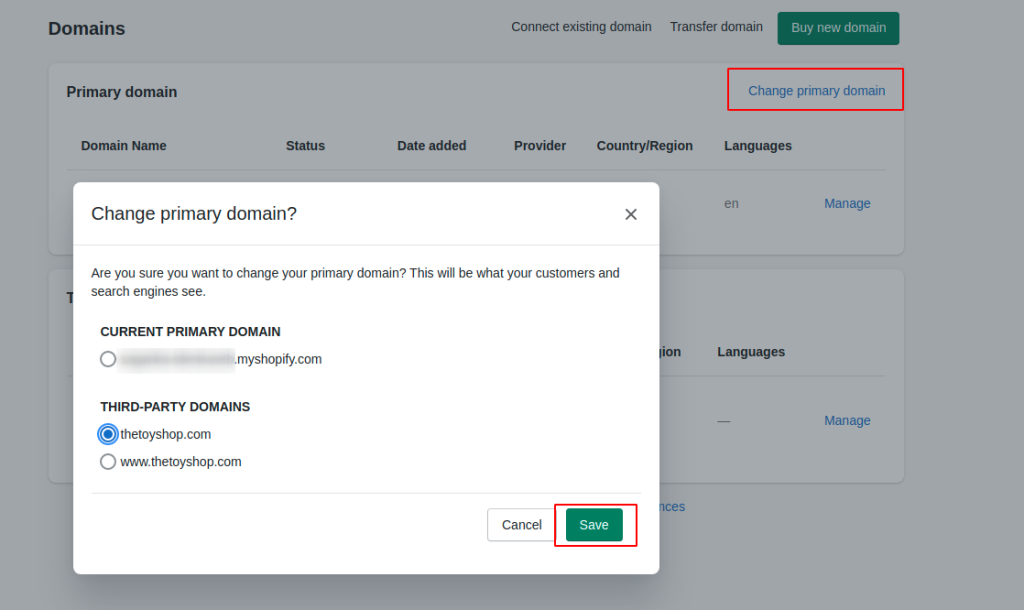The height and width of the screenshot is (610, 1024).
Task: Click the Languages header in Primary domain table
Action: 757,146
